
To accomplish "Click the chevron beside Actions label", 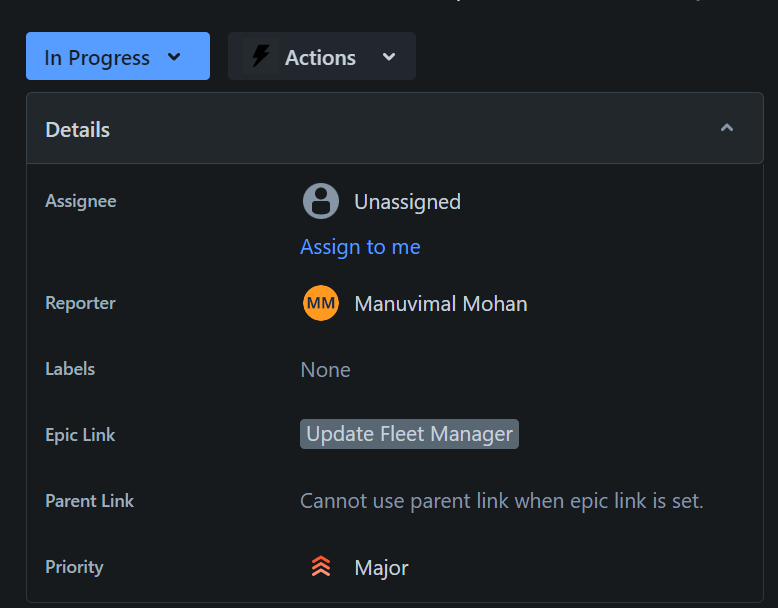I will click(389, 57).
